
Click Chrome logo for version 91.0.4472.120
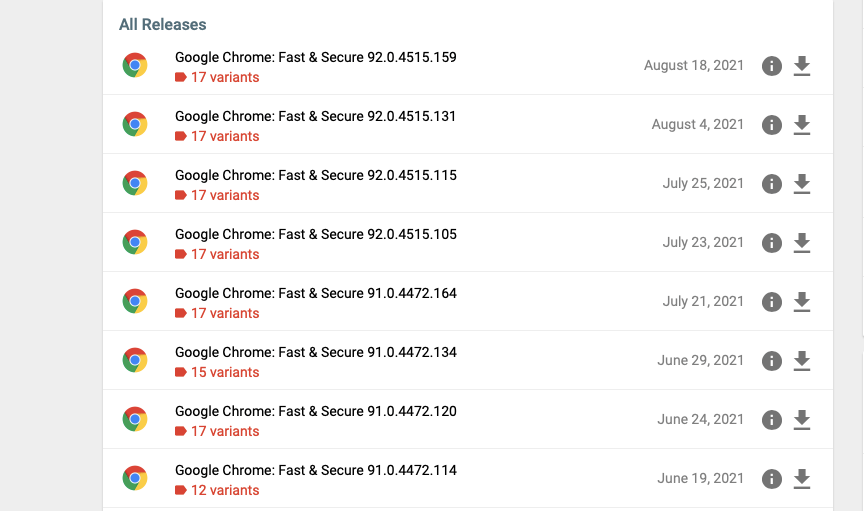[135, 419]
